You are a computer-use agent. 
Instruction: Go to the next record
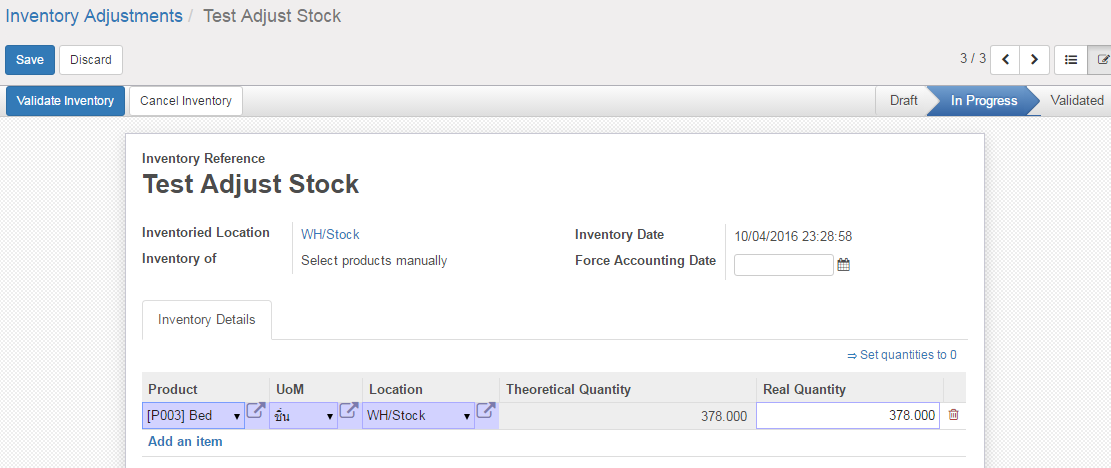[x=1034, y=60]
